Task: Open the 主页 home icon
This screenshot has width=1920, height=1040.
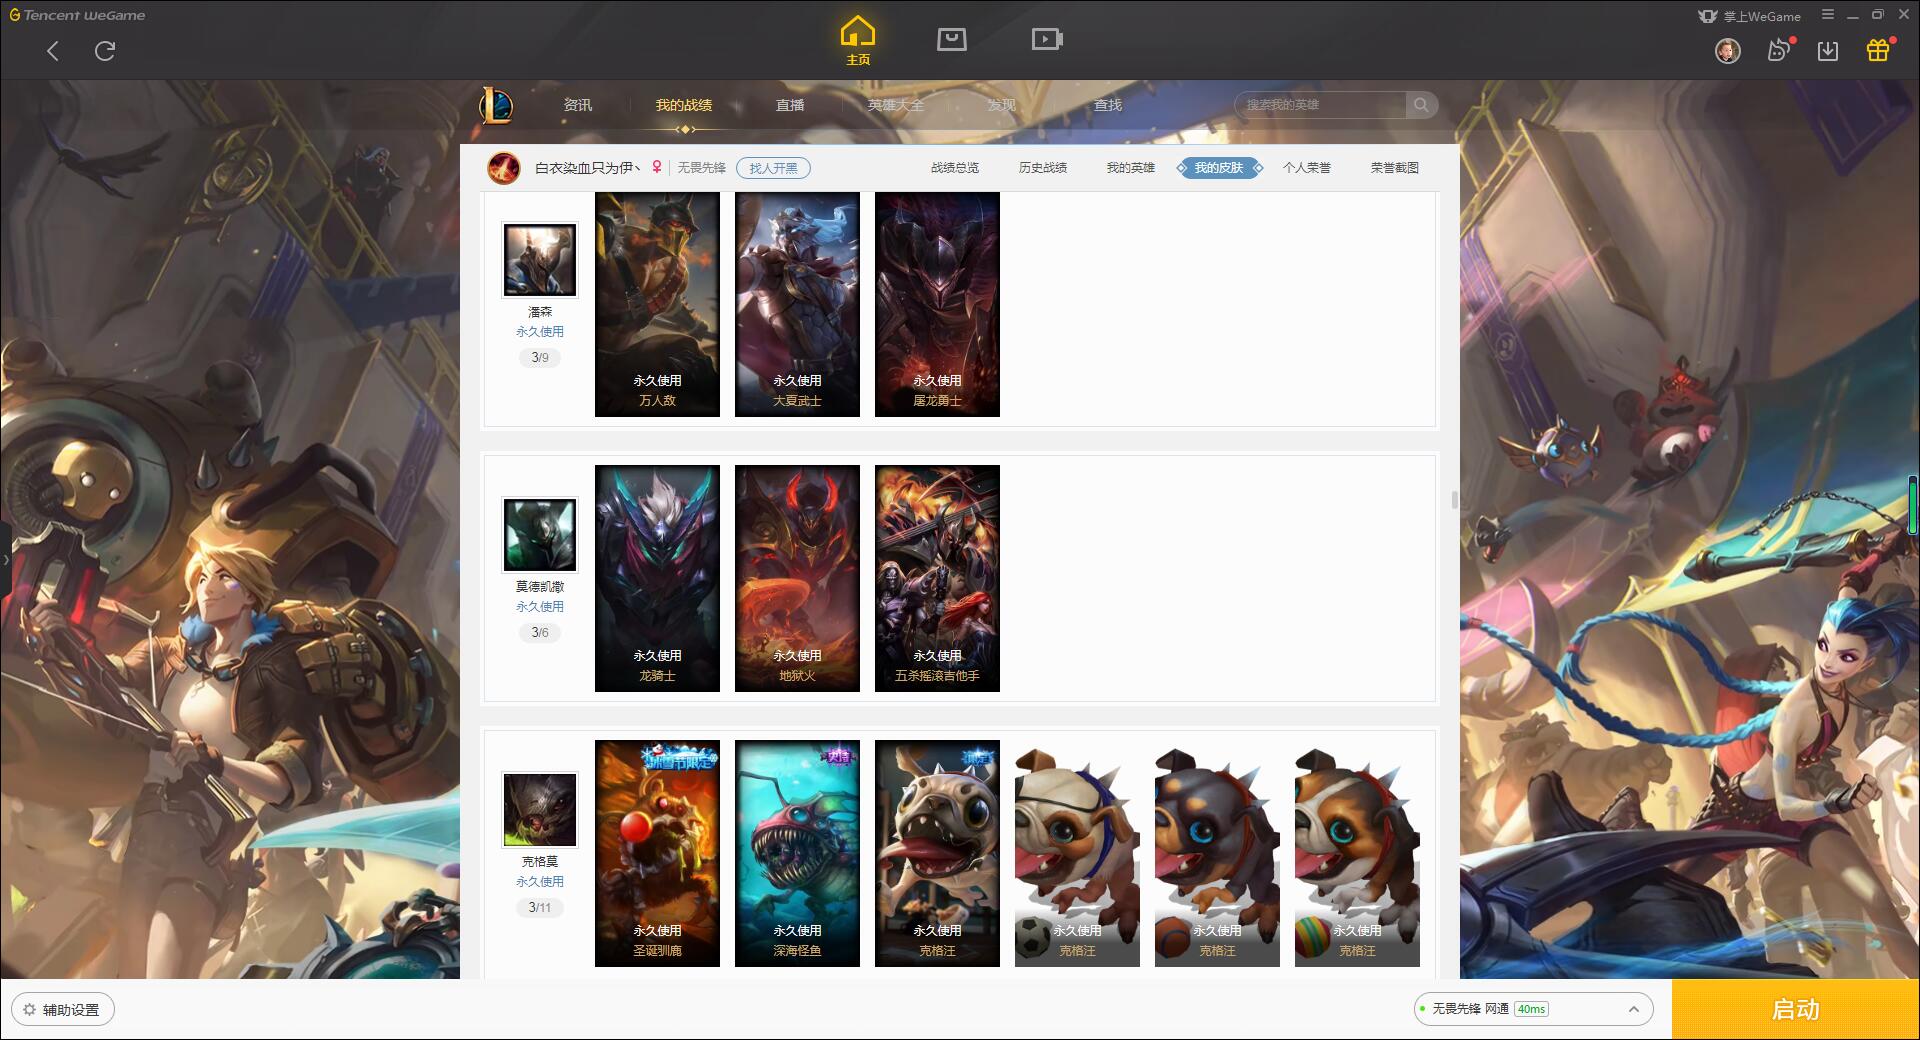Action: point(858,41)
